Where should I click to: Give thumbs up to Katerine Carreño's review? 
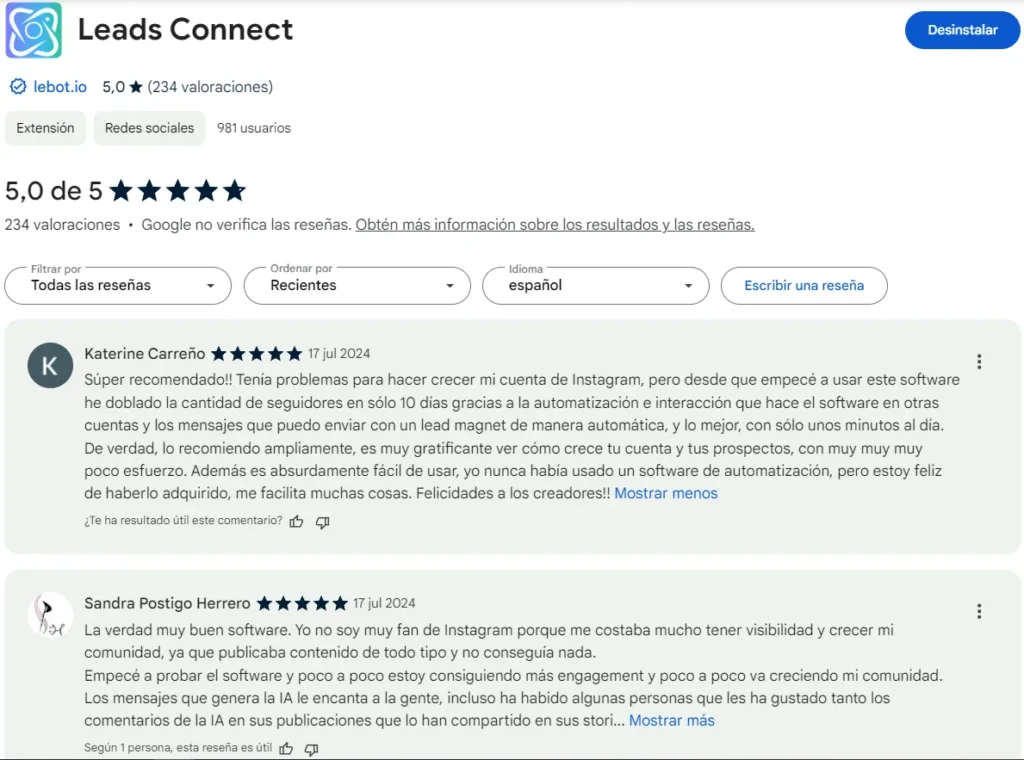point(296,521)
